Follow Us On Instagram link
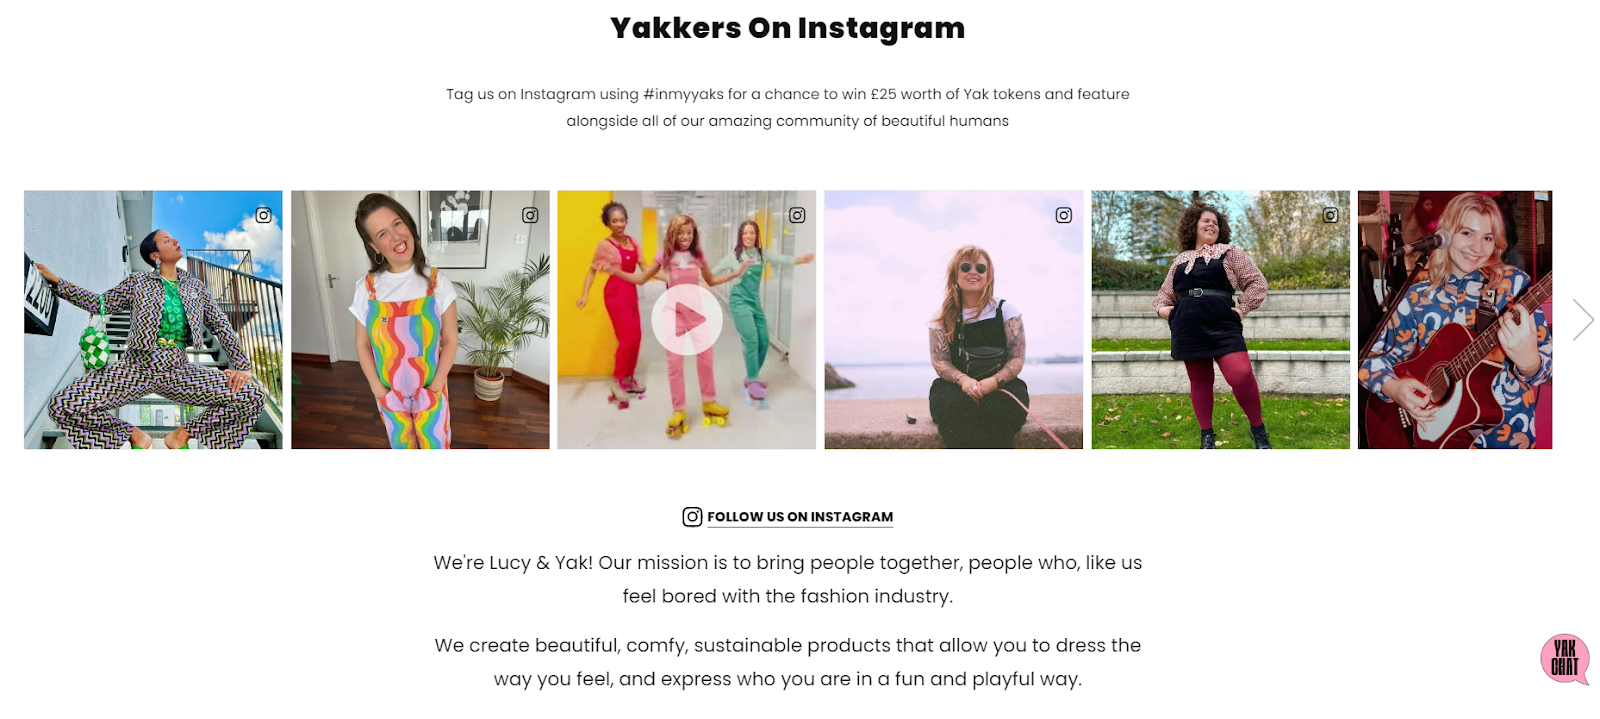The width and height of the screenshot is (1600, 719). (x=800, y=517)
